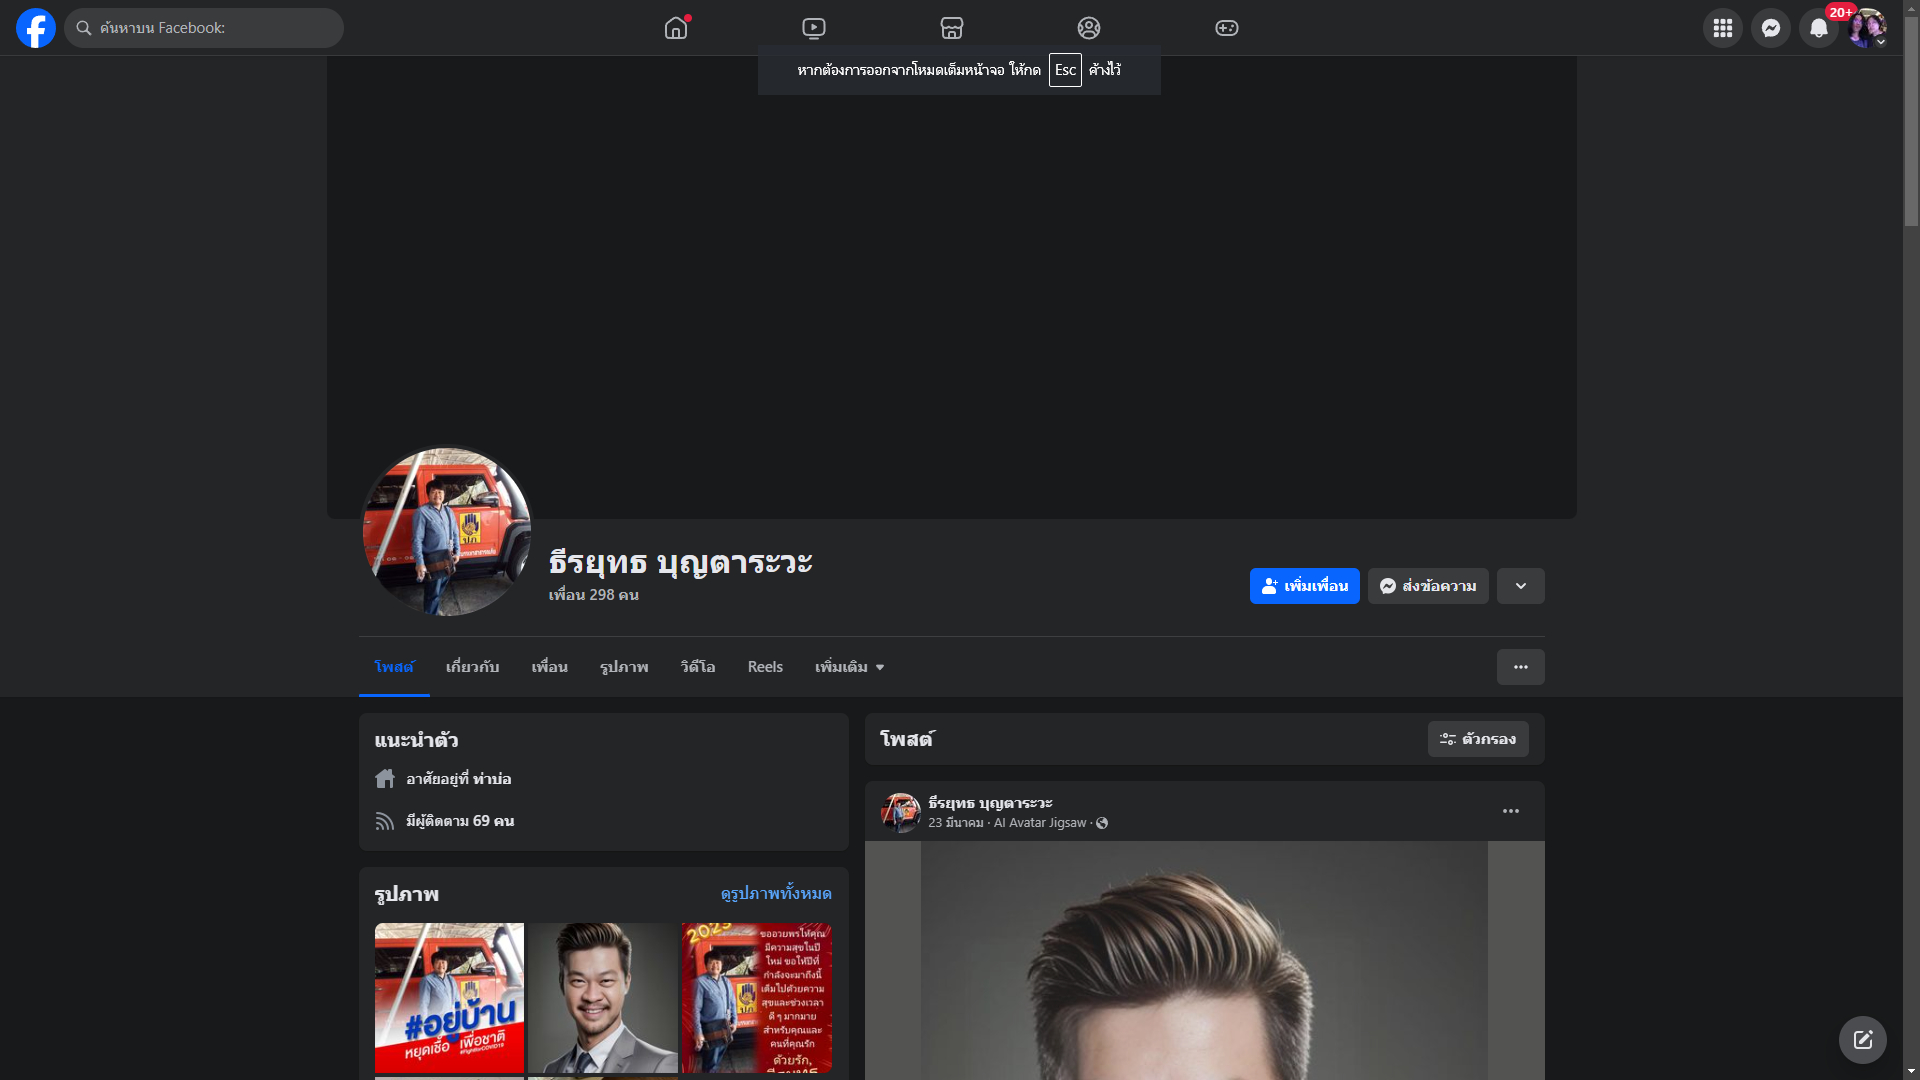The image size is (1920, 1080).
Task: Click the new message compose icon
Action: (1863, 1040)
